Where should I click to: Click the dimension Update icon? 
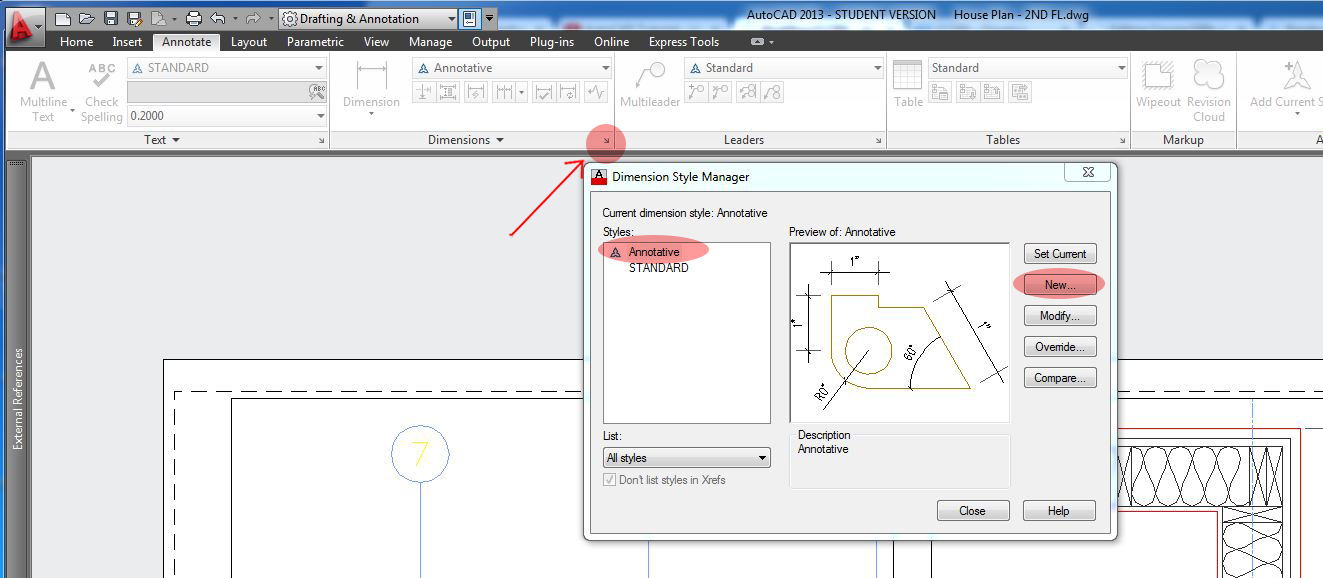point(569,92)
